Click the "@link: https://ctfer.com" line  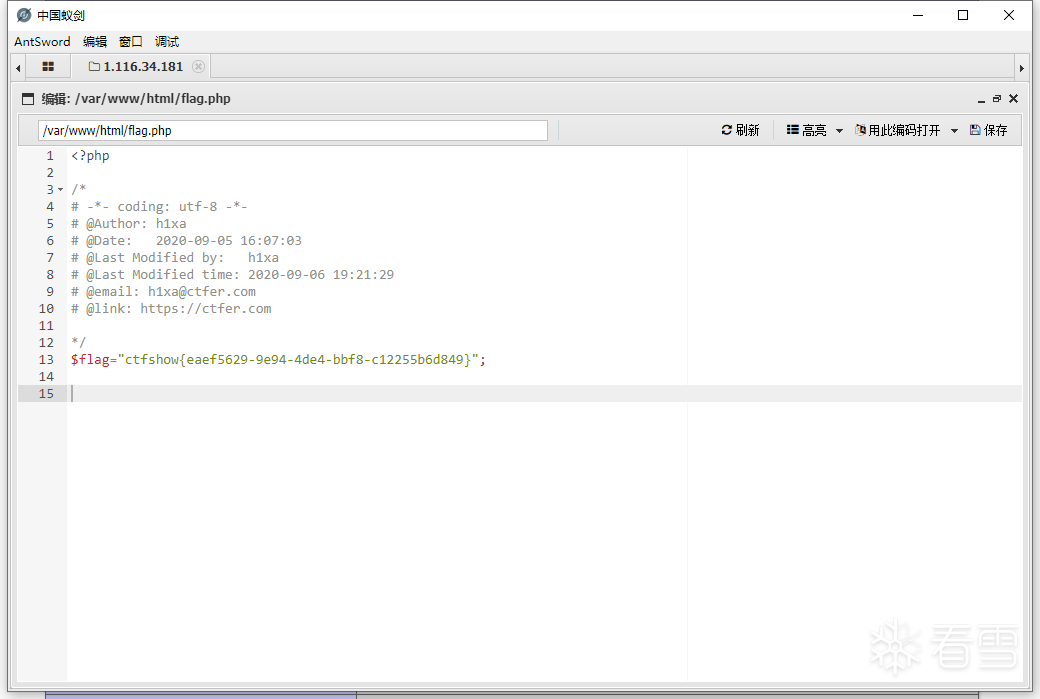point(171,308)
